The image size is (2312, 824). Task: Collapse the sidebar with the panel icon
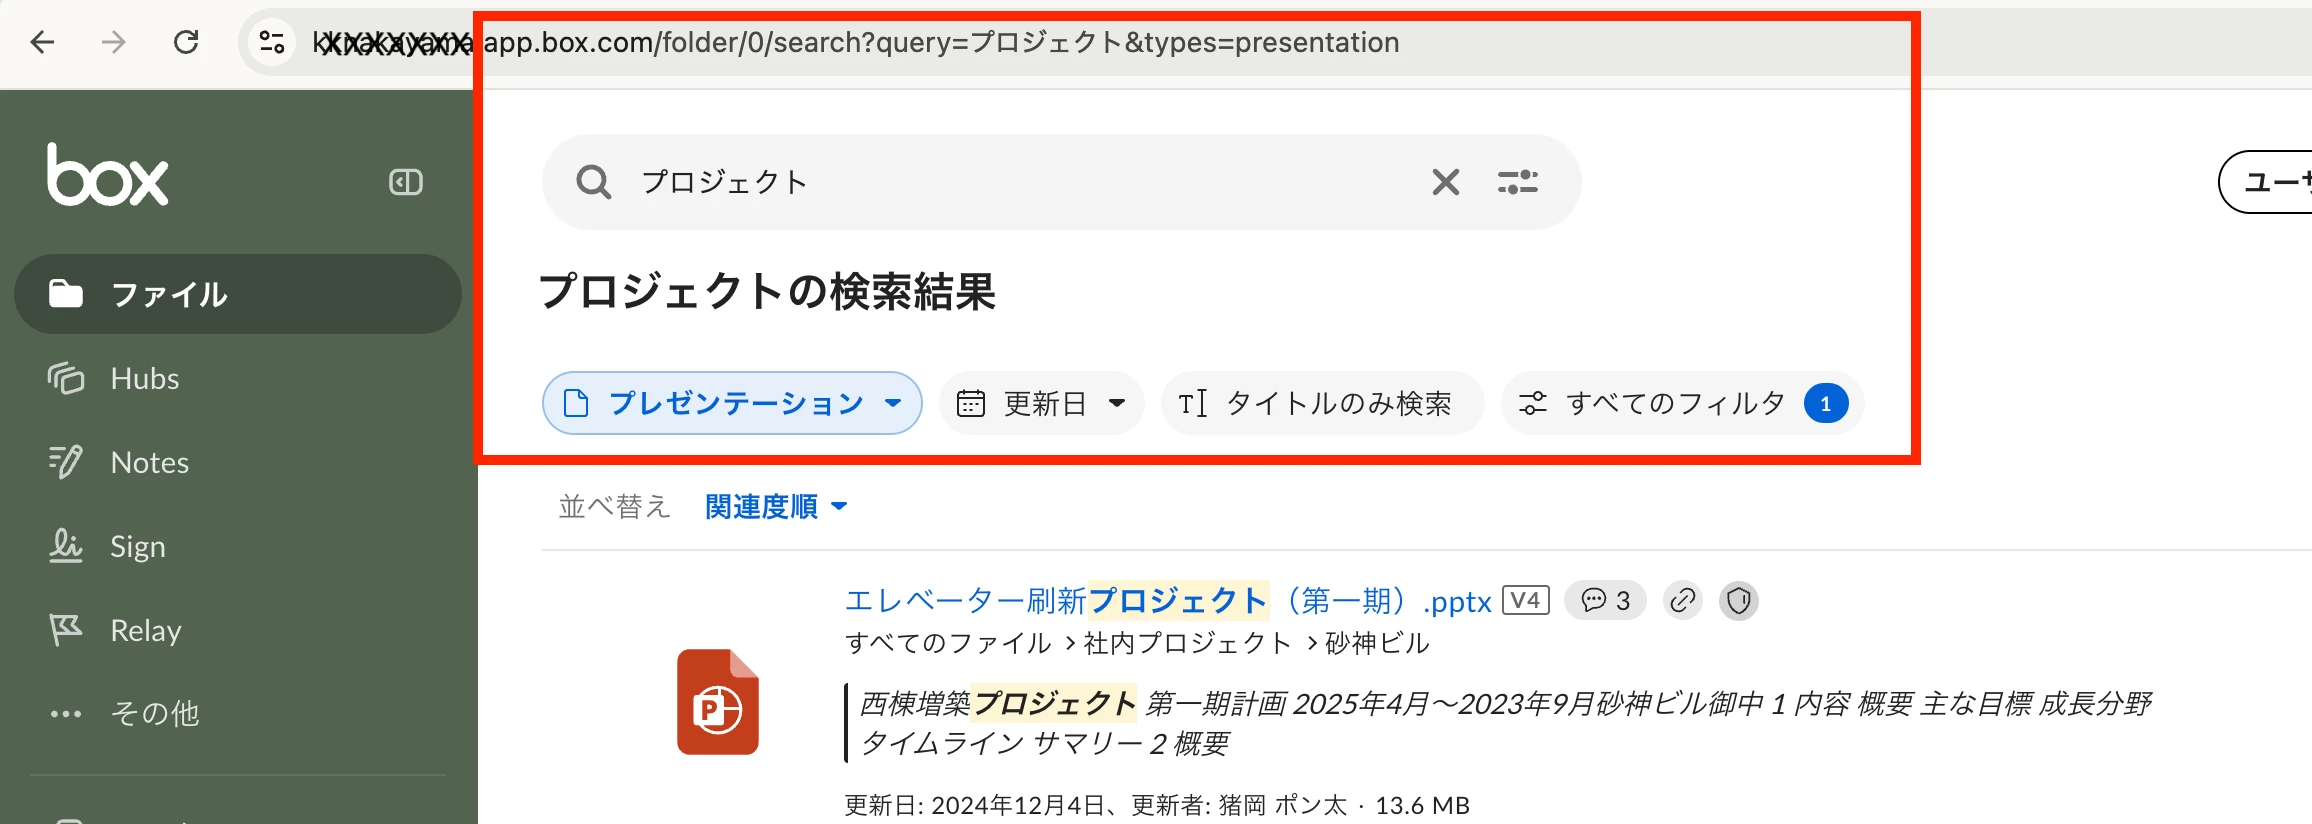pyautogui.click(x=406, y=182)
